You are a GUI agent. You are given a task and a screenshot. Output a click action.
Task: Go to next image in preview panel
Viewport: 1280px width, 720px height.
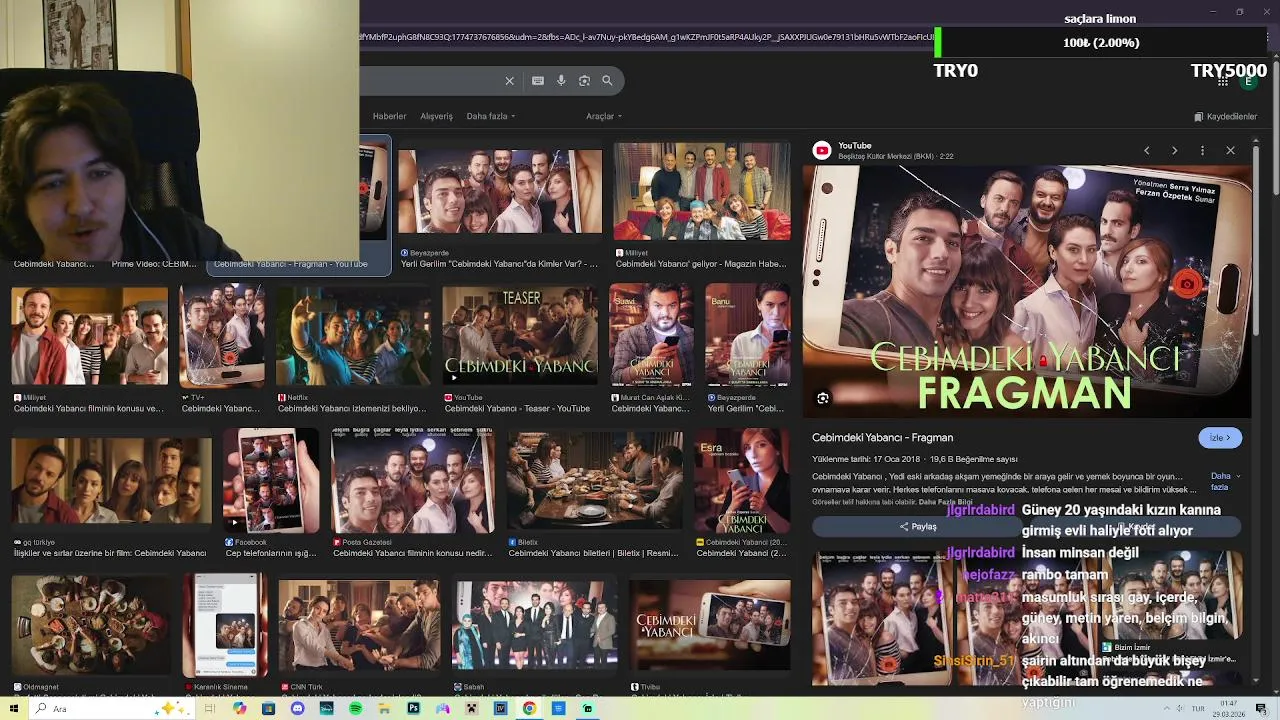point(1175,150)
